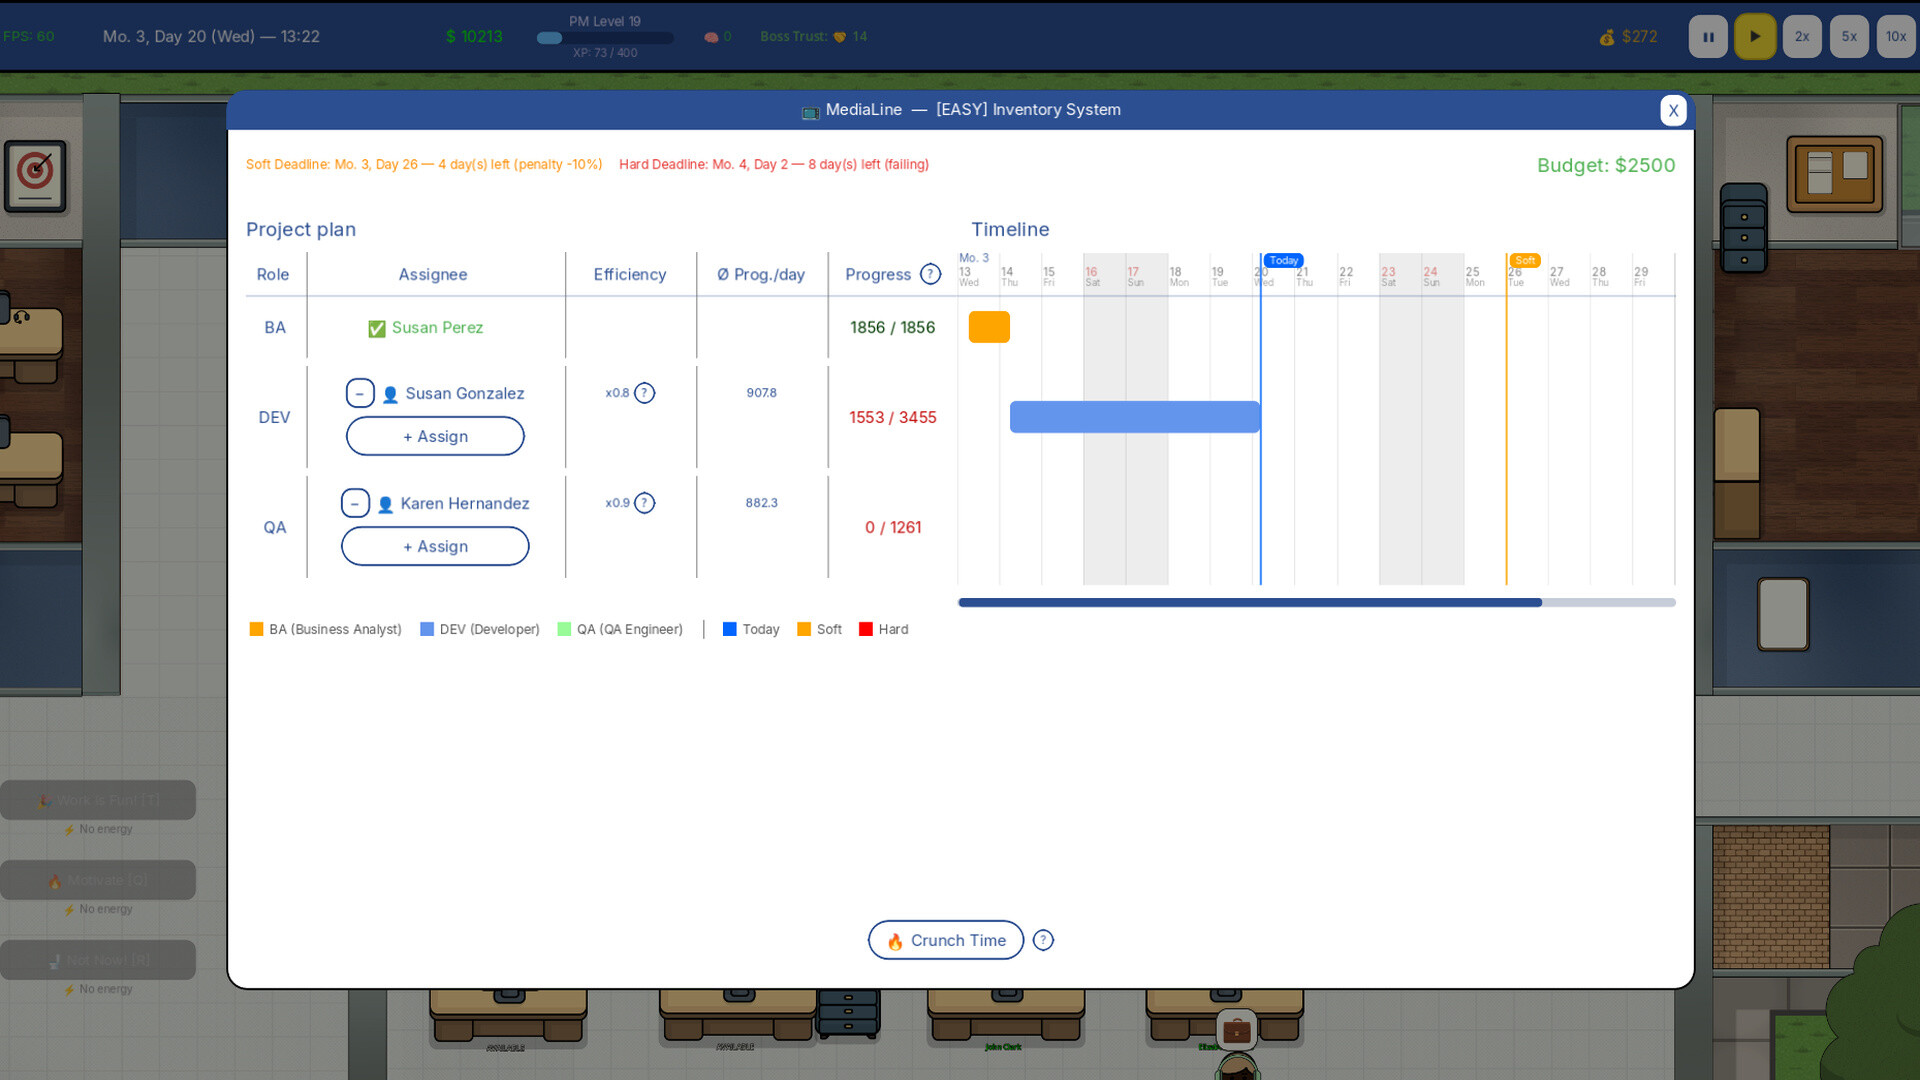
Task: Select Susan Gonzalez person icon
Action: [x=390, y=394]
